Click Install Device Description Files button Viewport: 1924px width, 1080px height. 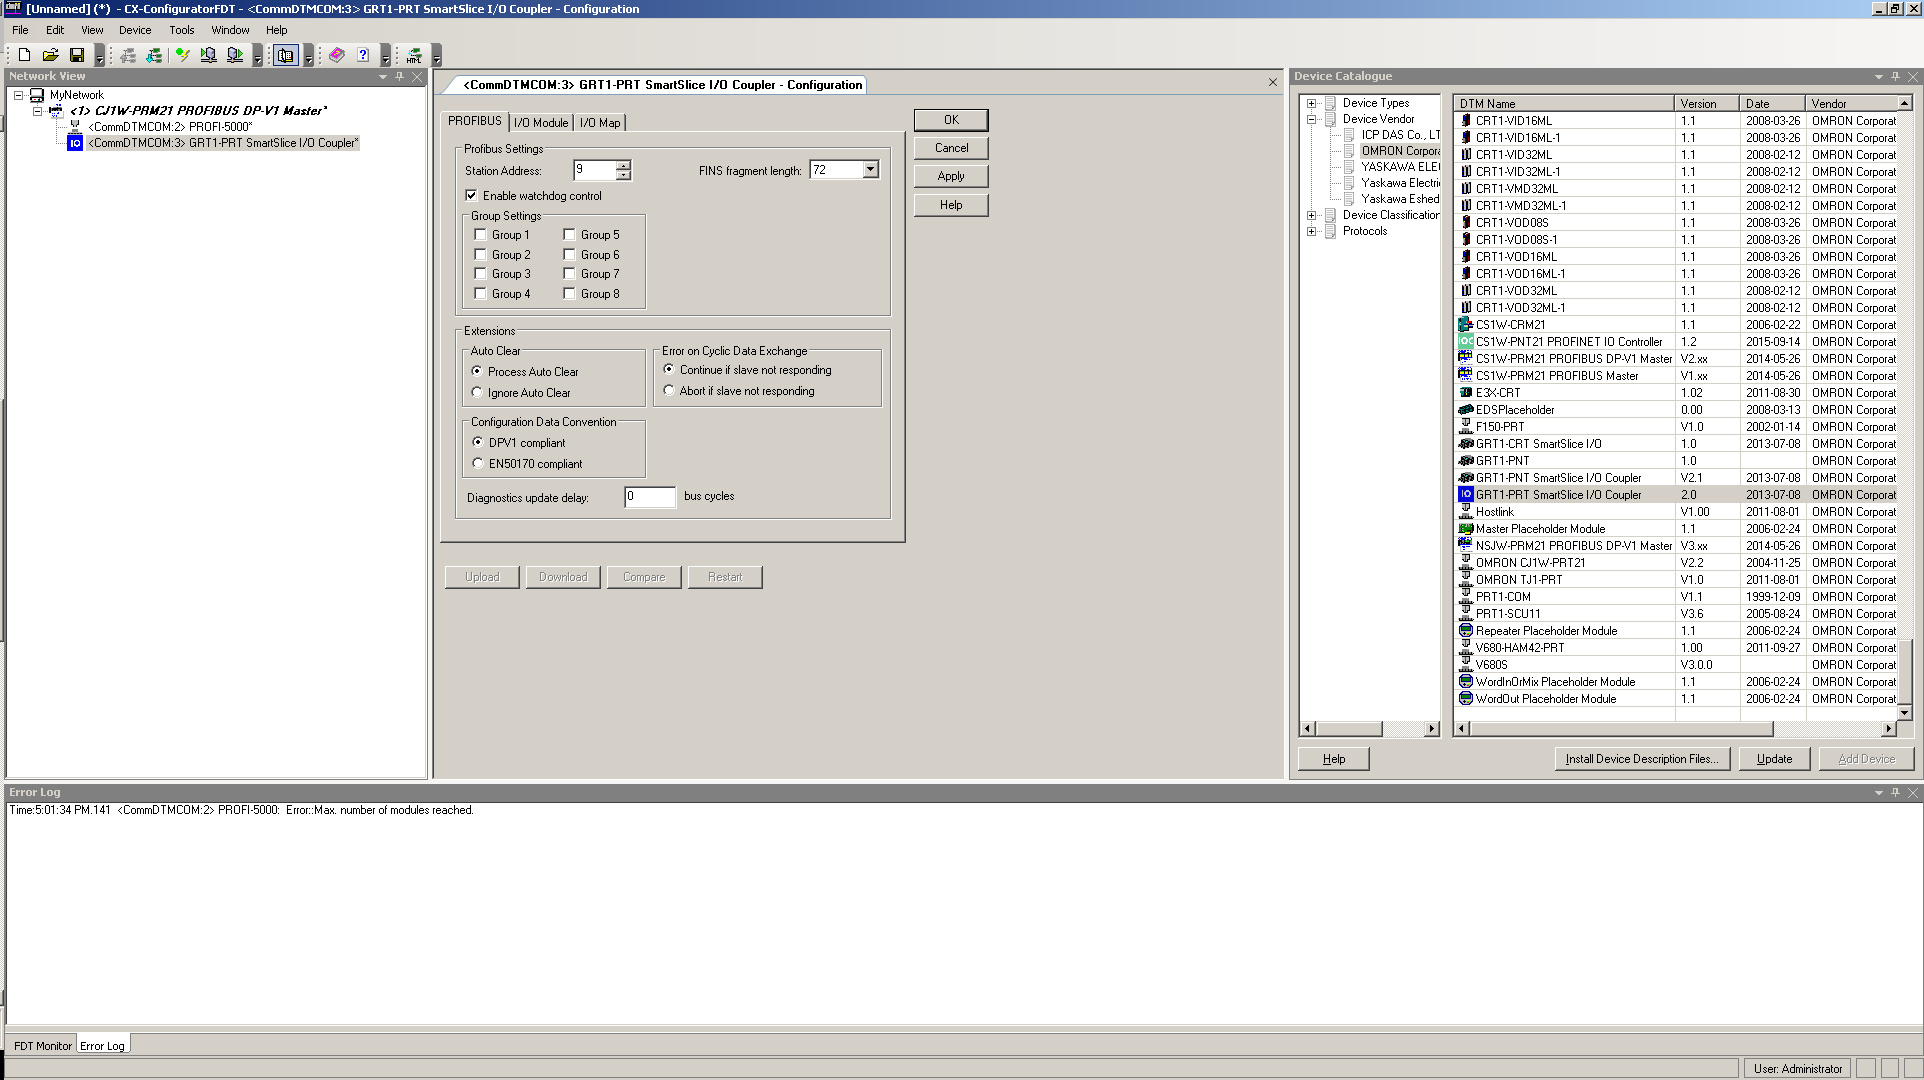[1641, 759]
